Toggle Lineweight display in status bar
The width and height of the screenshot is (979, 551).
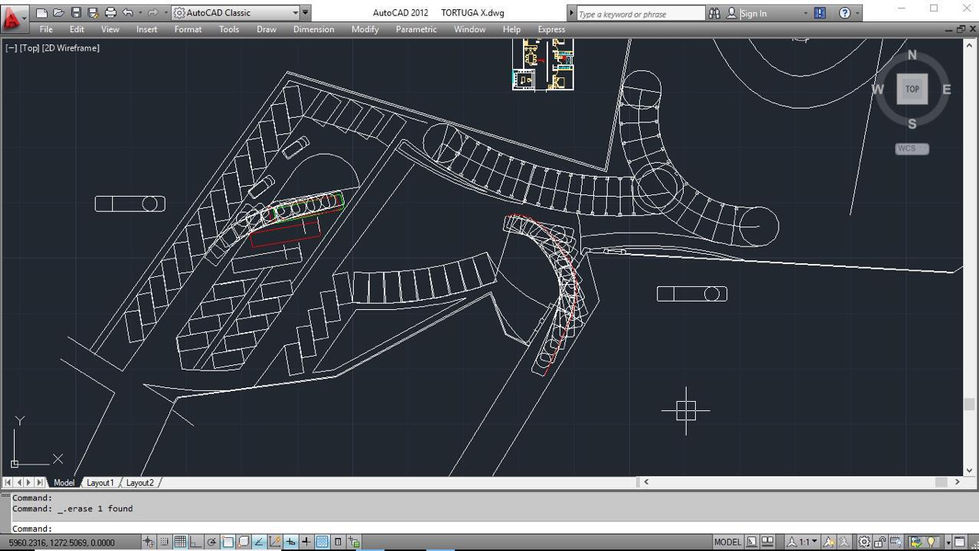[x=306, y=542]
